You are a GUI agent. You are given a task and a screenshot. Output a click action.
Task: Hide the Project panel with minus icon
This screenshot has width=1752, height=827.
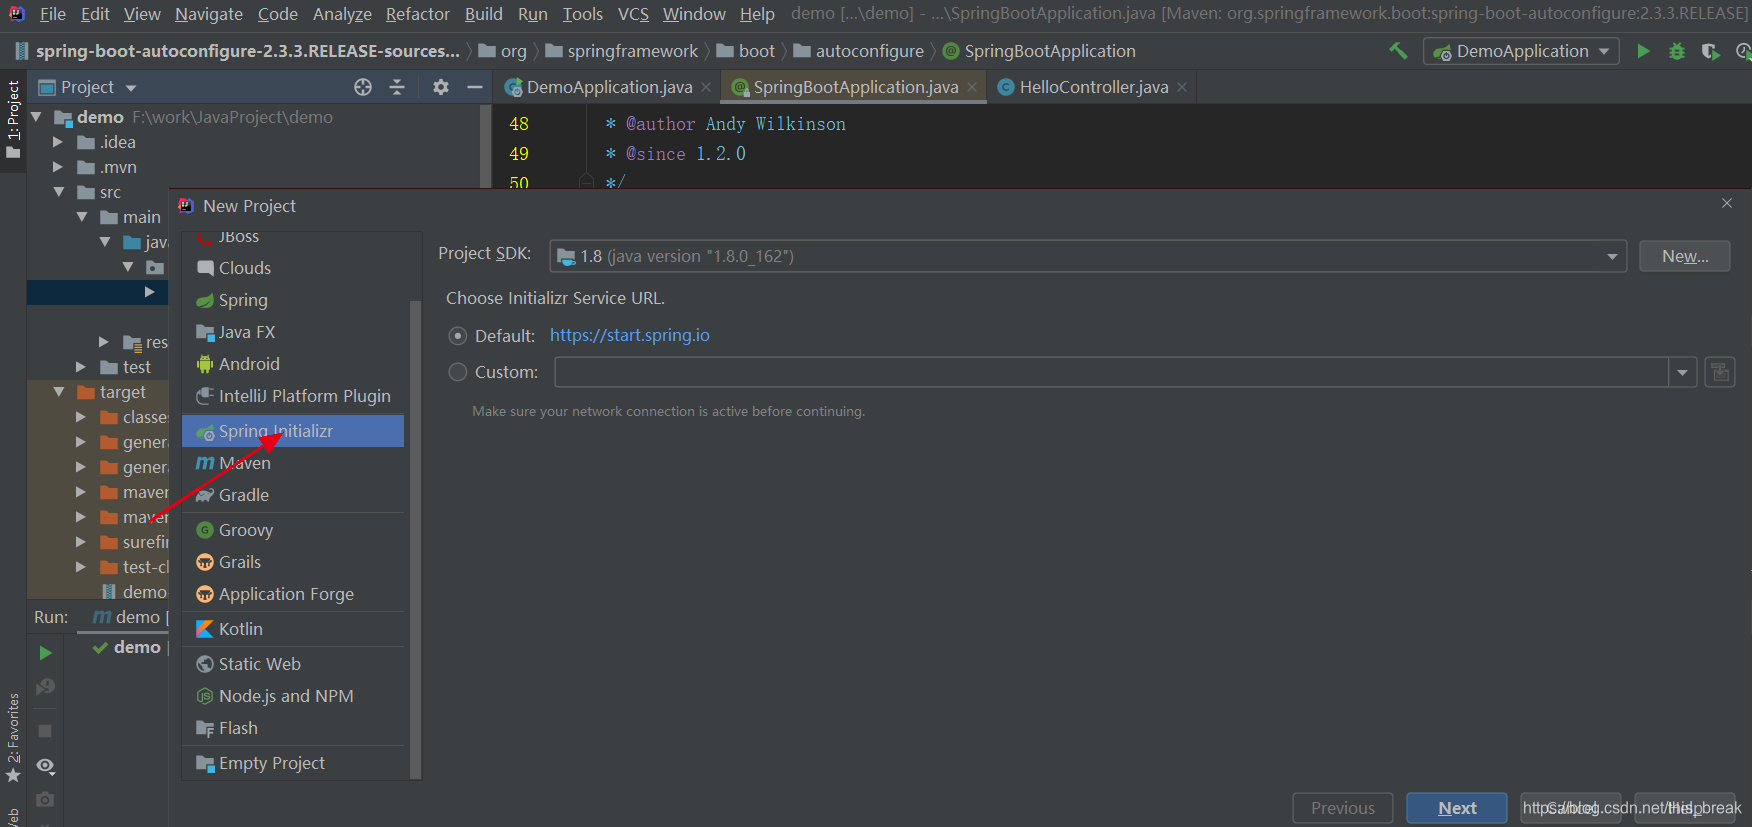pos(475,87)
